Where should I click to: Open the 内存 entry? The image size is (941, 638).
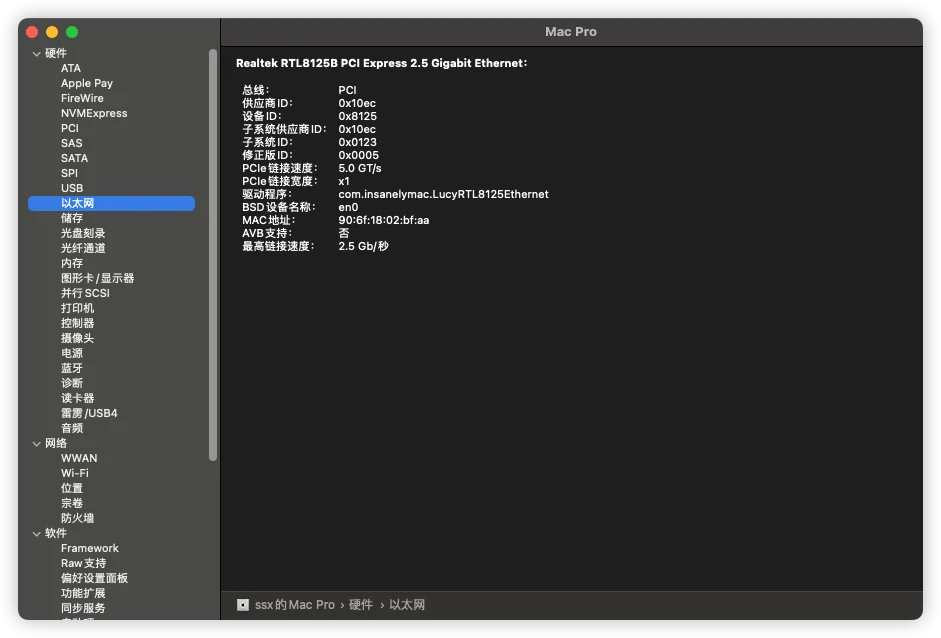72,263
